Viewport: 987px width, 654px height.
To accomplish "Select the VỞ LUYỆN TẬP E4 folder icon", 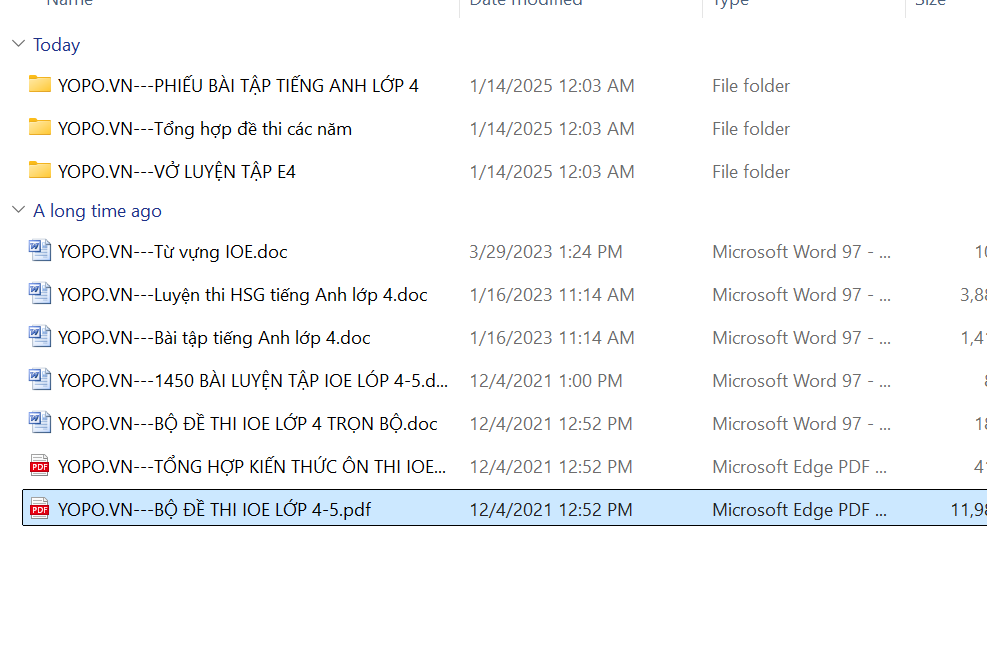I will click(x=40, y=171).
